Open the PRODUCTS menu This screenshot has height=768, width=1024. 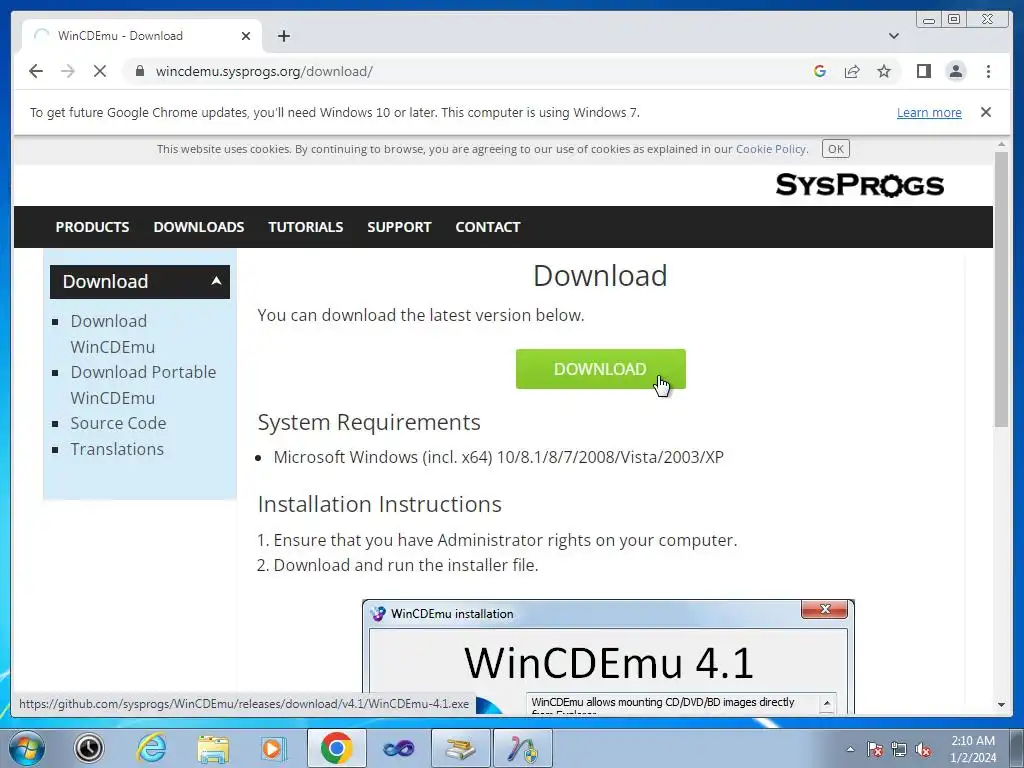[x=92, y=227]
